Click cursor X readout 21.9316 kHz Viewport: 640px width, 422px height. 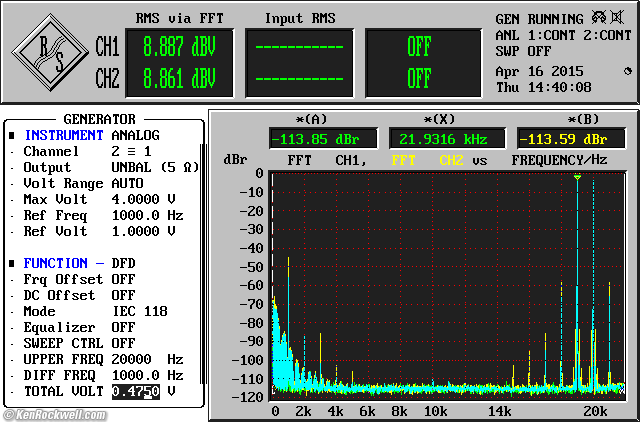pyautogui.click(x=447, y=139)
